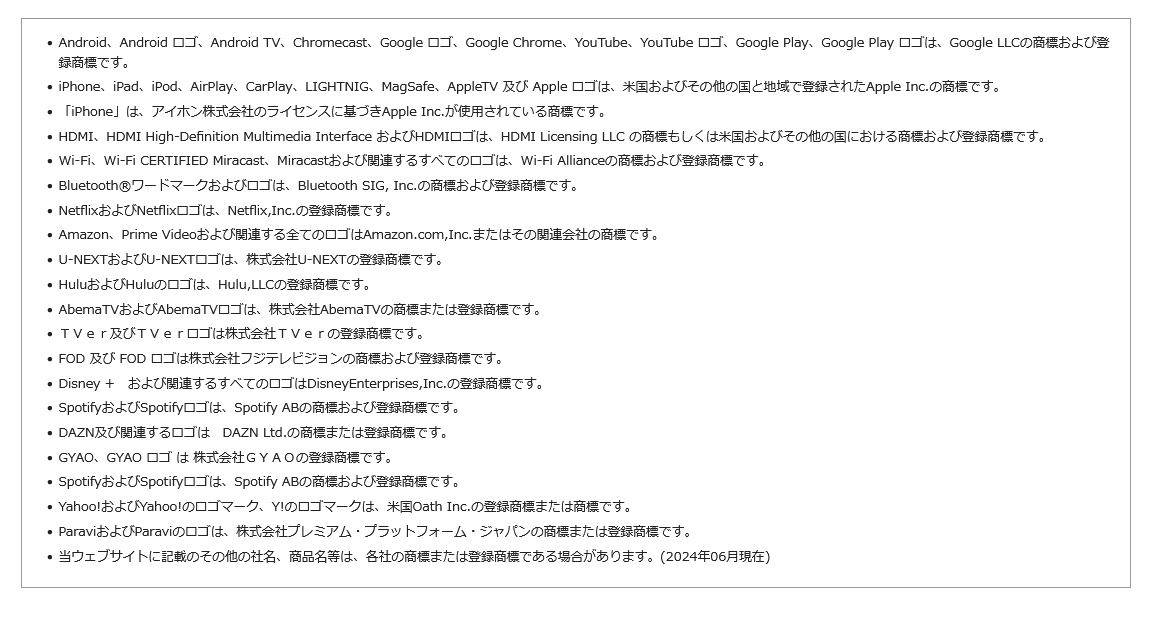Image resolution: width=1150 pixels, height=620 pixels.
Task: Select the 株式会社ＴＶｅｒ trademark line
Action: pyautogui.click(x=242, y=334)
